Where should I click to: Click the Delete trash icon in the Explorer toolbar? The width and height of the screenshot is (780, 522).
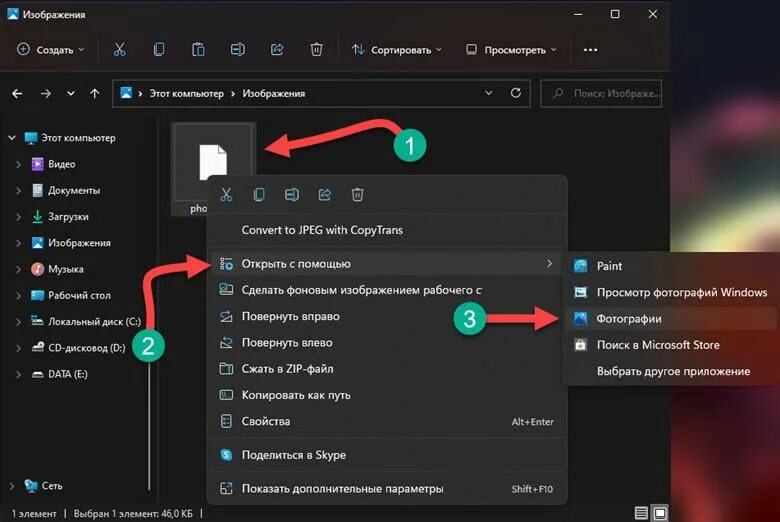click(x=316, y=49)
